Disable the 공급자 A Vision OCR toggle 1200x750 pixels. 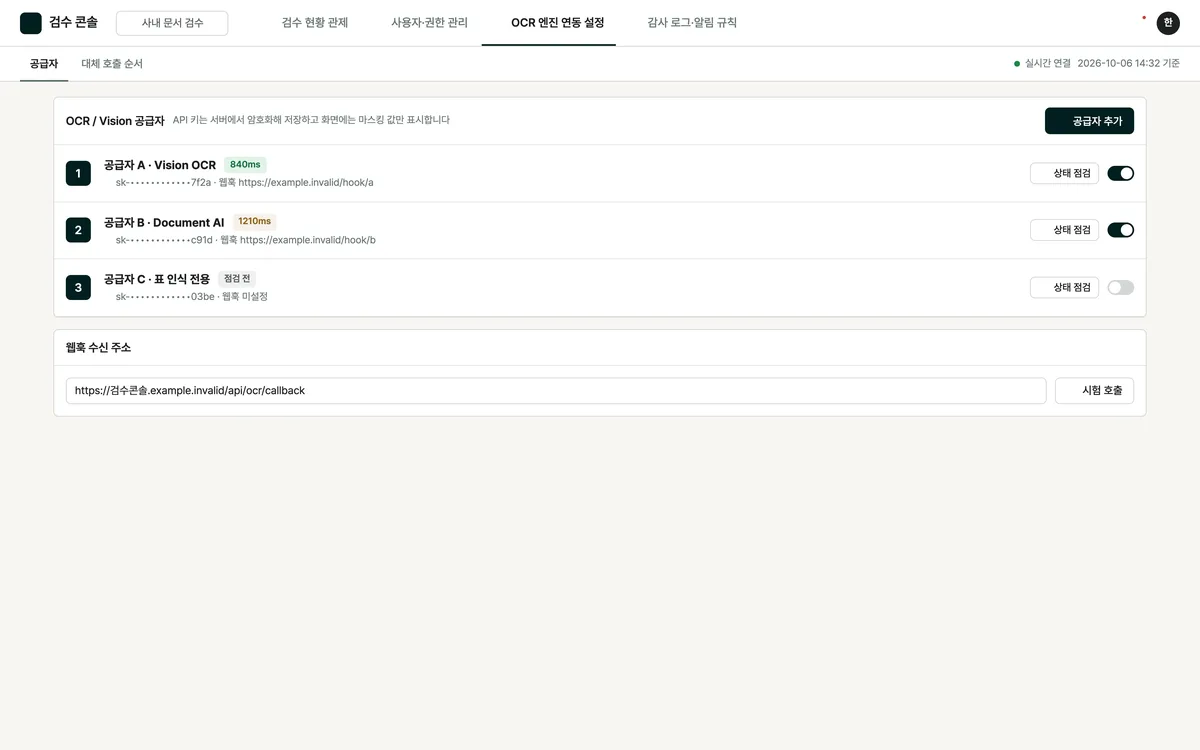pos(1120,173)
